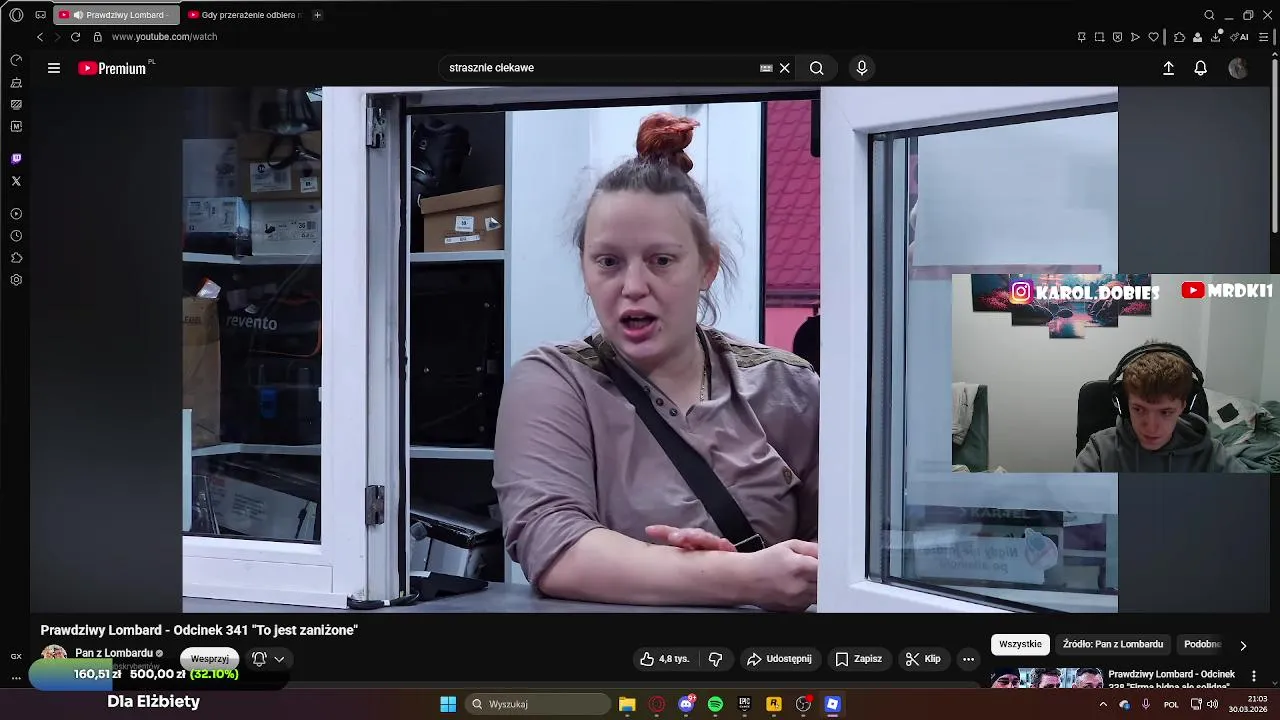Open the browser downloads icon
Image resolution: width=1280 pixels, height=720 pixels.
(1216, 37)
